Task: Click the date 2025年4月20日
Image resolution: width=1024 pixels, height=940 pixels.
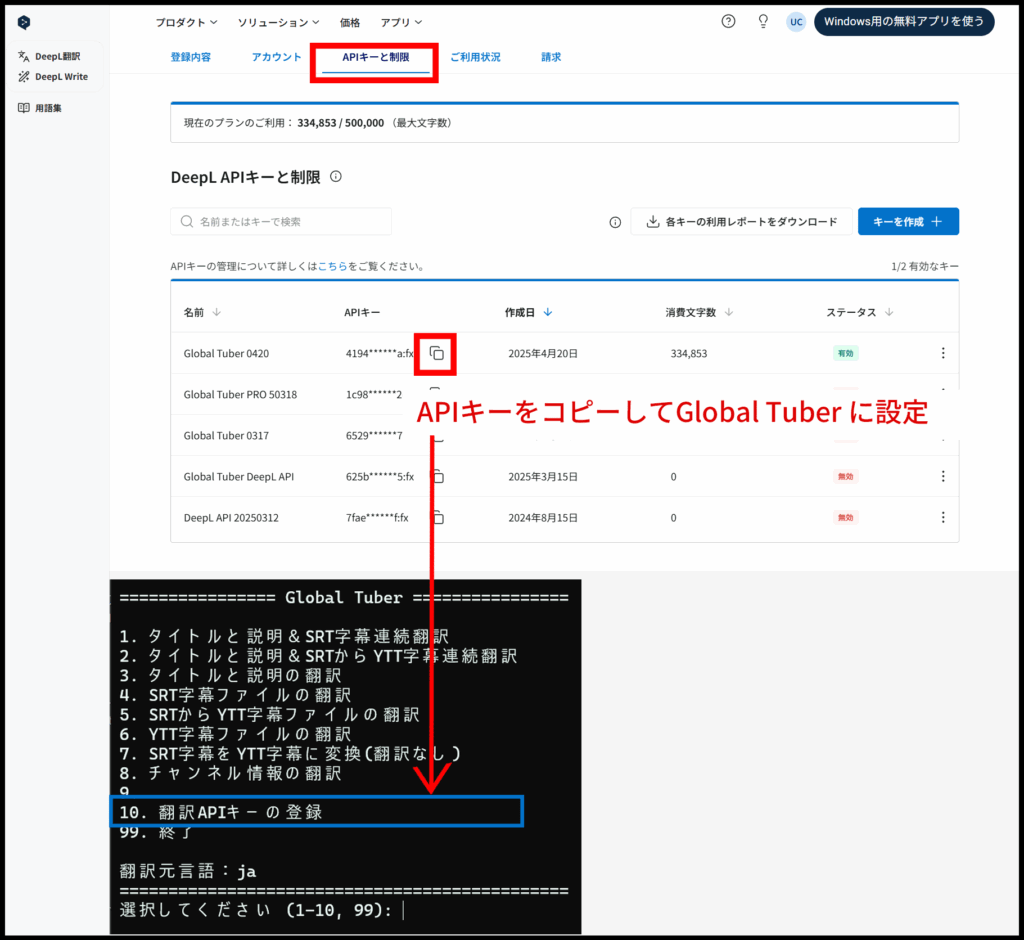Action: [543, 353]
